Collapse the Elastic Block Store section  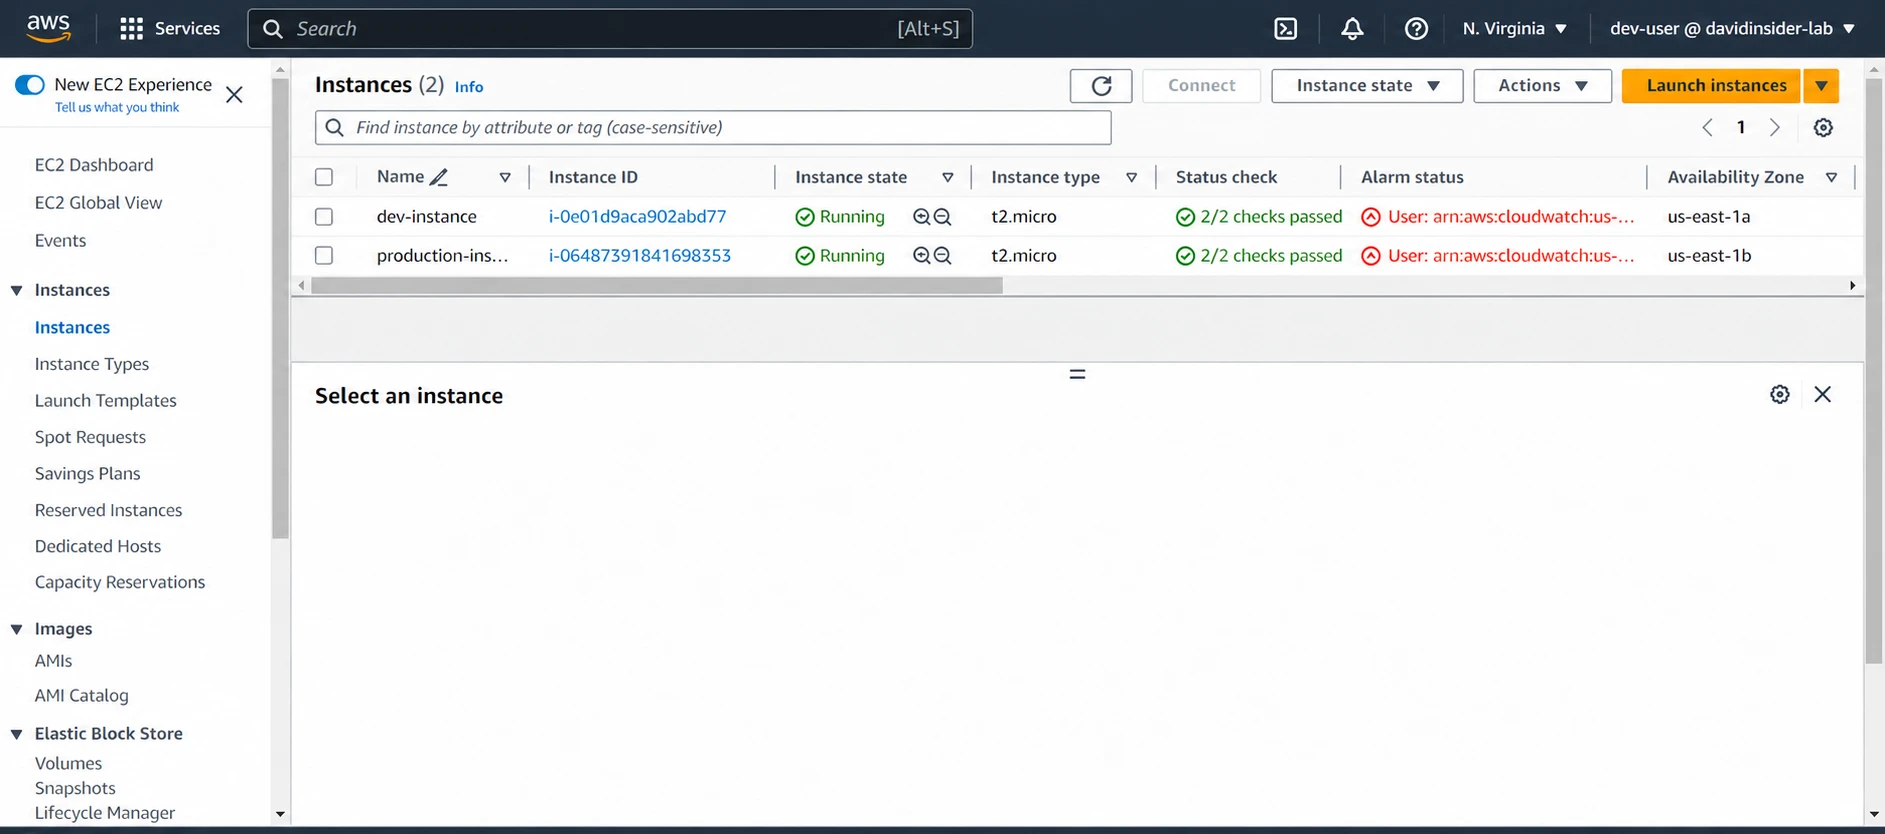pos(17,734)
